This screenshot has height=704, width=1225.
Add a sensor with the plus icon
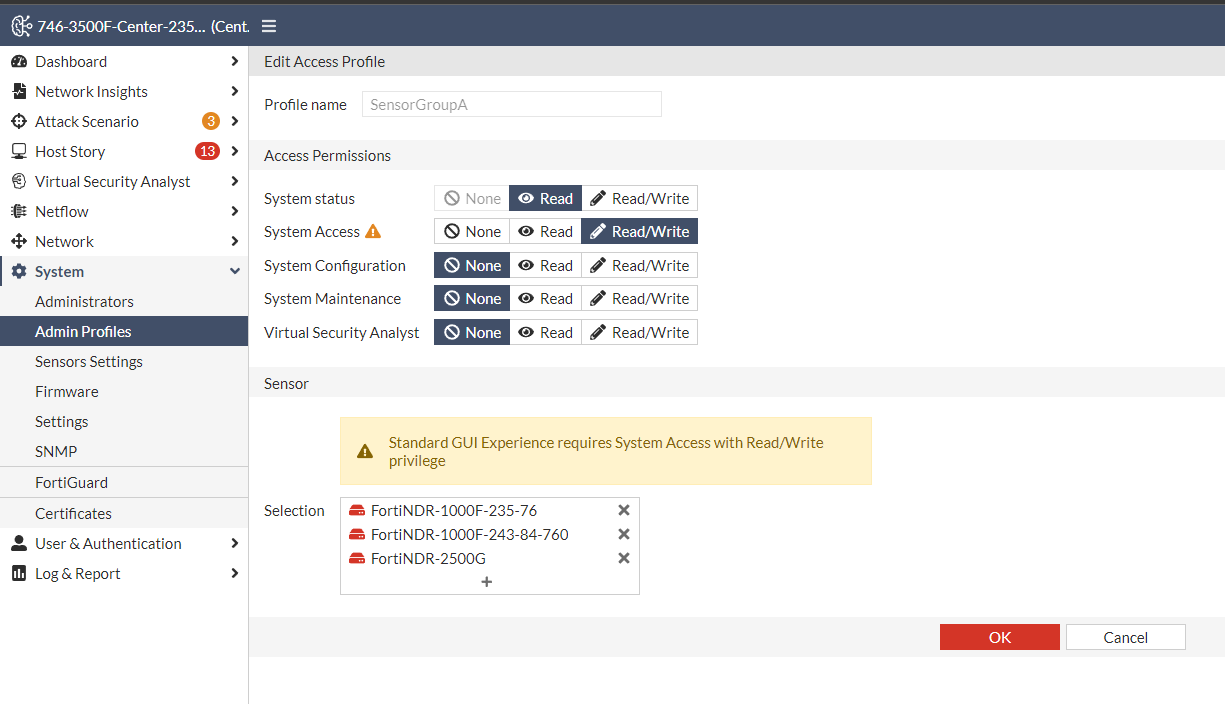(x=487, y=581)
